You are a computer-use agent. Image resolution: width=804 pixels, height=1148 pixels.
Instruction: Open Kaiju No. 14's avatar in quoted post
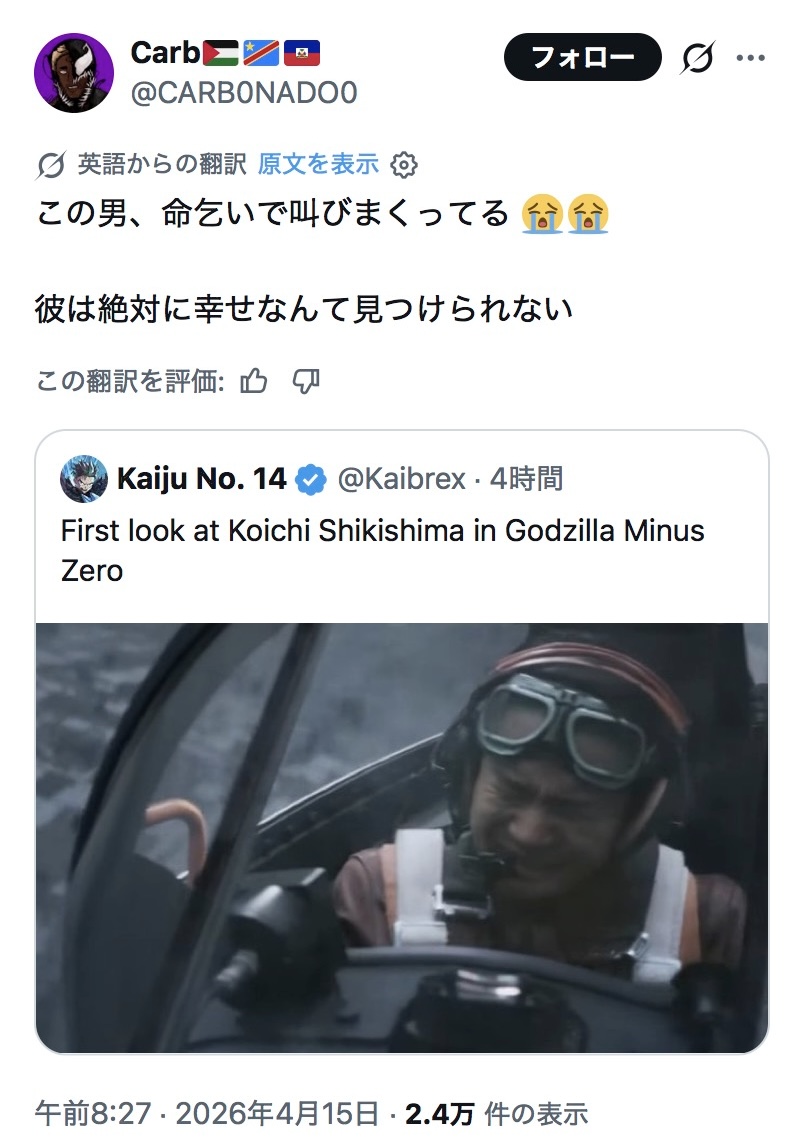point(84,479)
